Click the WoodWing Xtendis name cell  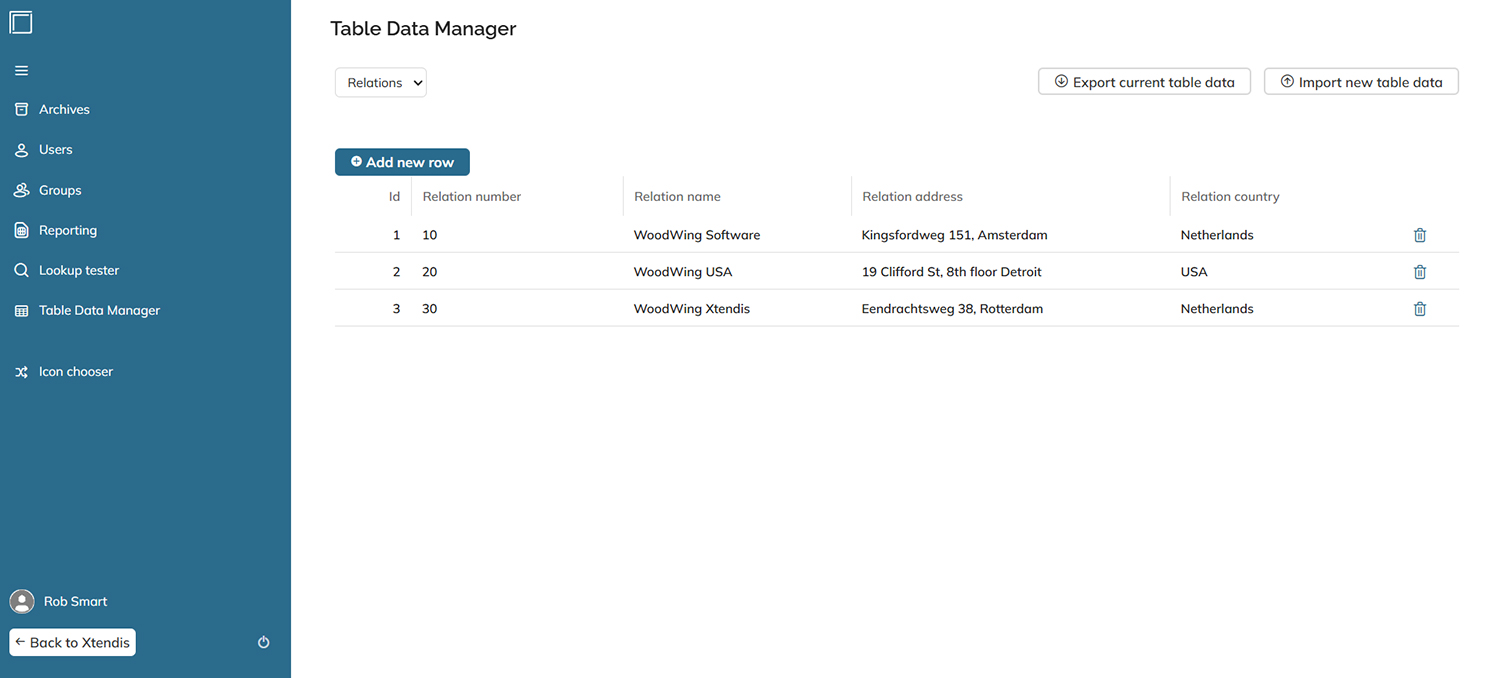[x=692, y=309]
